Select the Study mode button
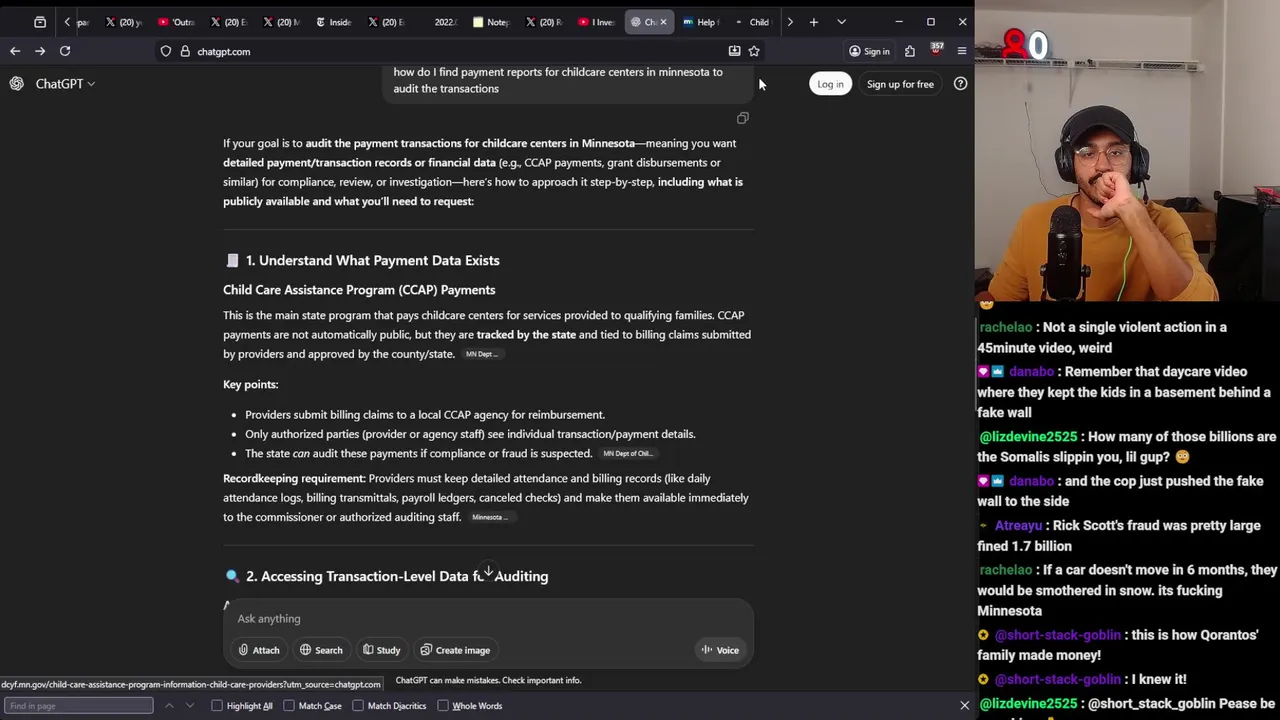This screenshot has height=720, width=1280. pos(381,650)
